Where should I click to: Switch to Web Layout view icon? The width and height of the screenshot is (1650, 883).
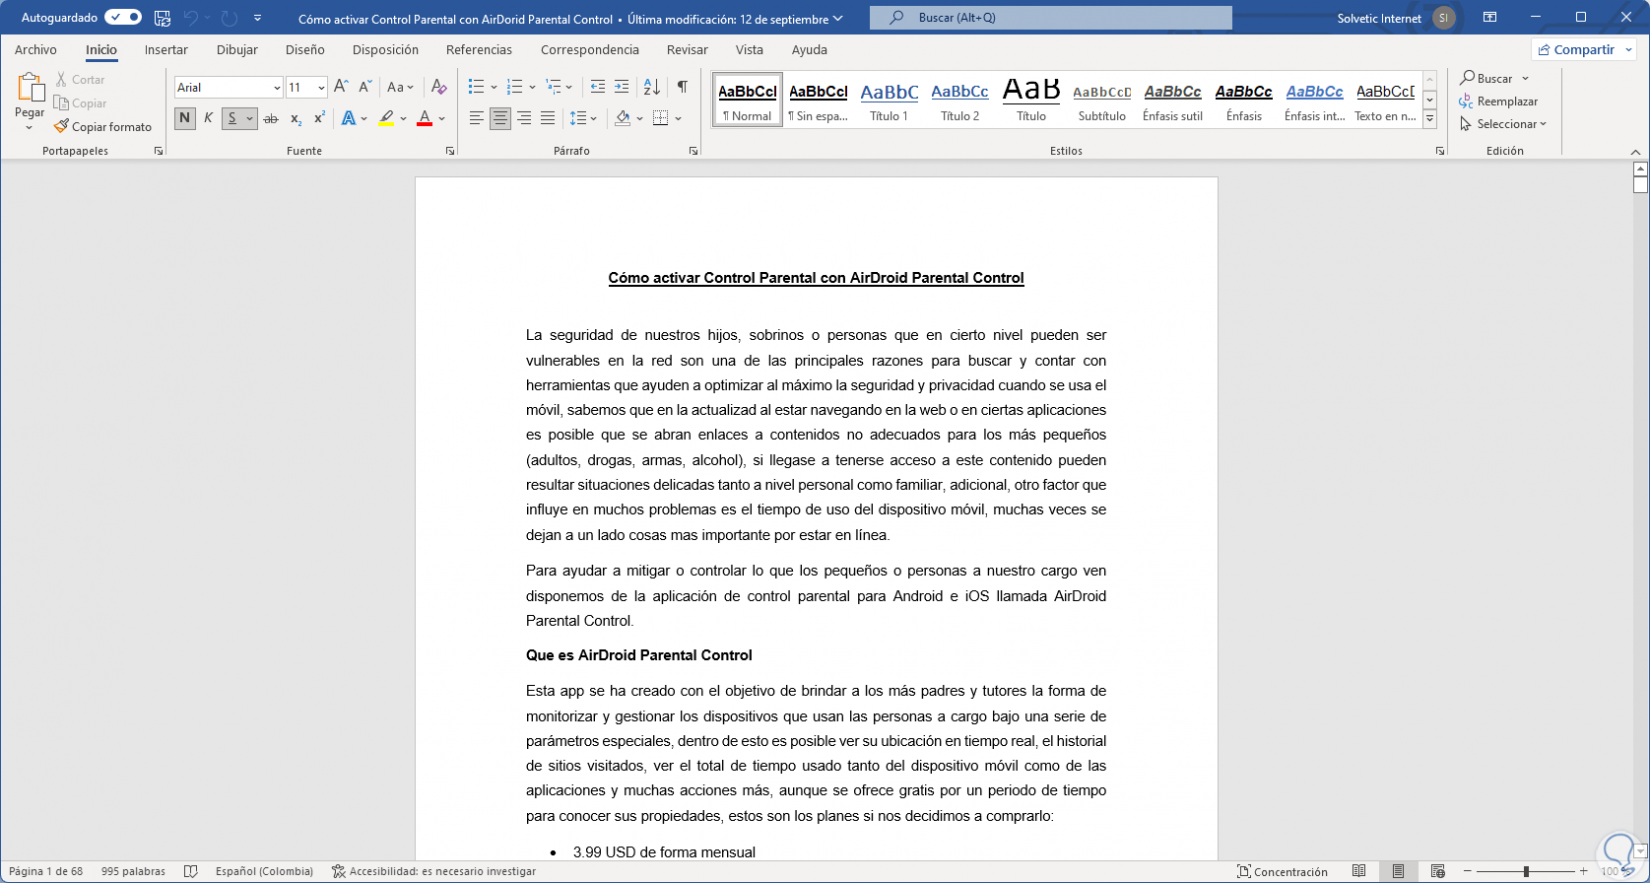[1438, 871]
